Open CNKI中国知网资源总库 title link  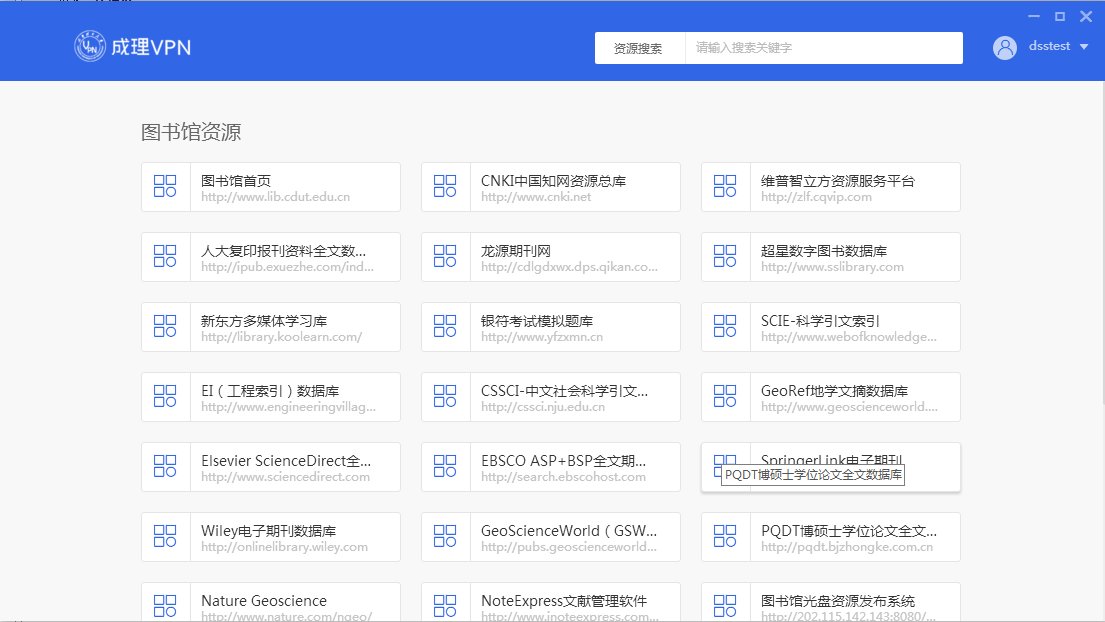coord(553,180)
